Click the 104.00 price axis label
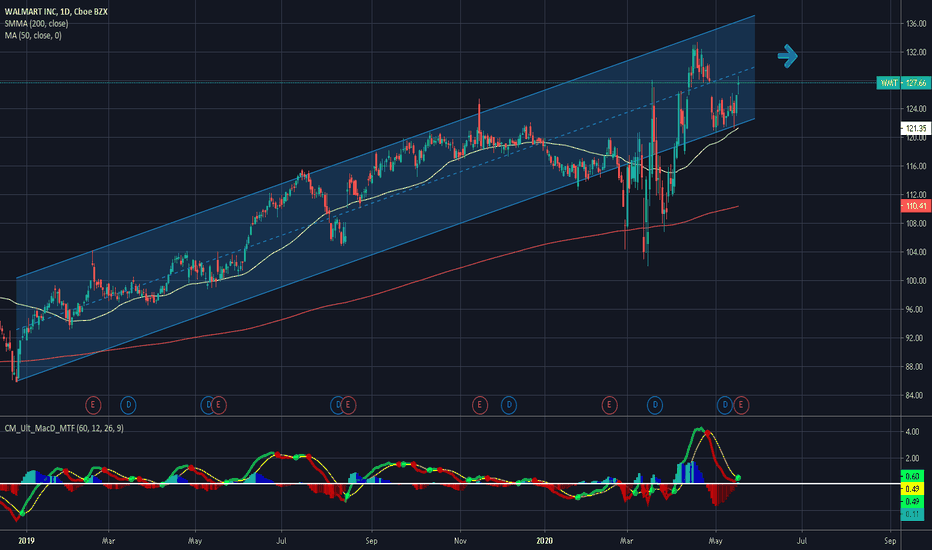The image size is (932, 550). click(x=916, y=252)
